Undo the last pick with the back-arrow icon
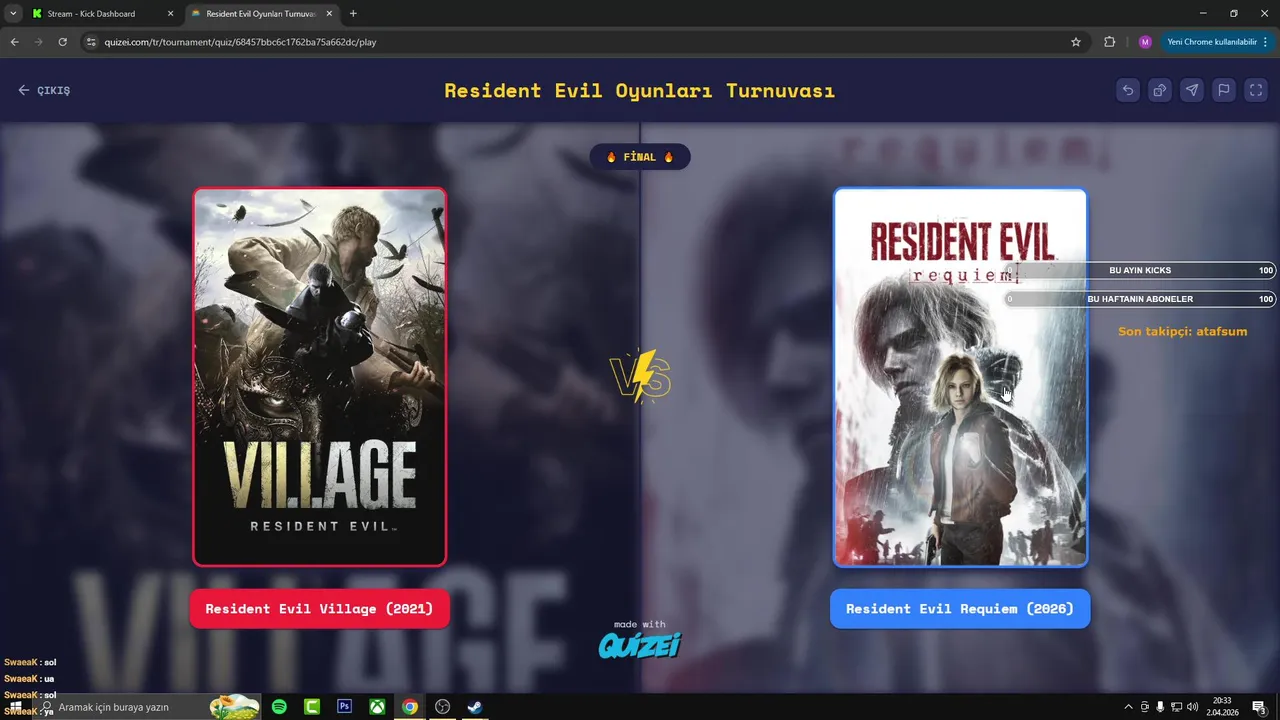Image resolution: width=1280 pixels, height=720 pixels. 1128,90
